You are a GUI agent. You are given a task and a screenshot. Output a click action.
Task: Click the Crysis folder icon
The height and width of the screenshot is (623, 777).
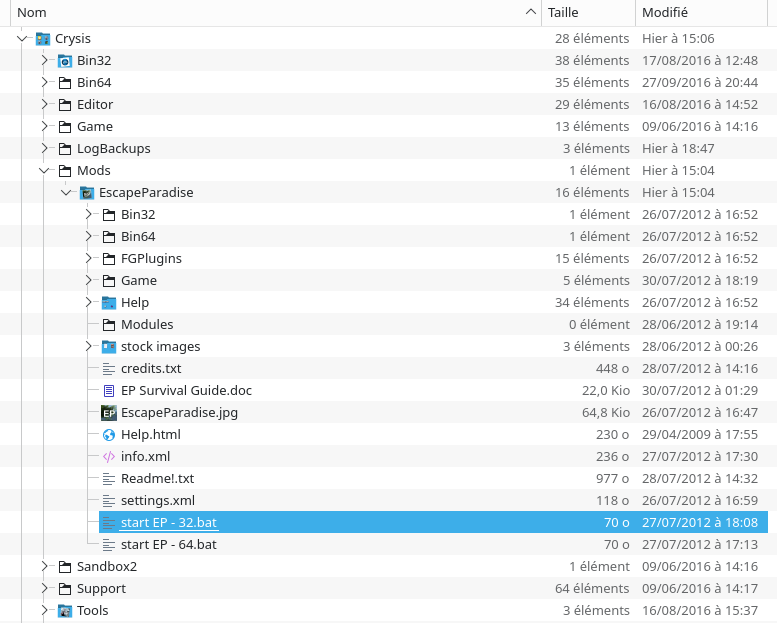pos(43,39)
